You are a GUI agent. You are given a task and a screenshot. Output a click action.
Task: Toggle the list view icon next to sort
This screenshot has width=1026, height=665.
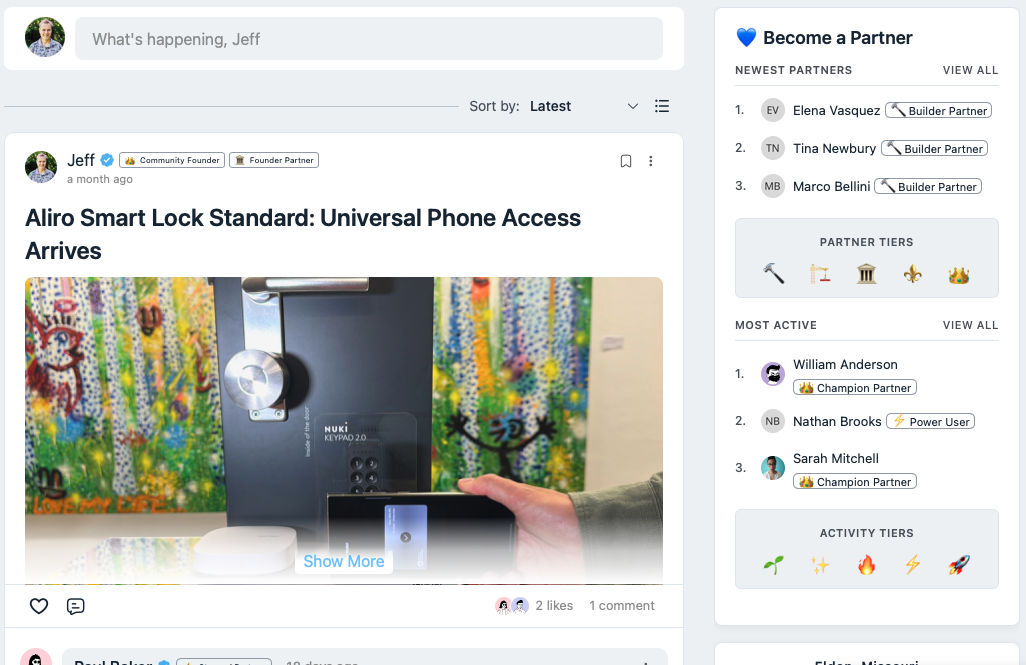(x=662, y=106)
